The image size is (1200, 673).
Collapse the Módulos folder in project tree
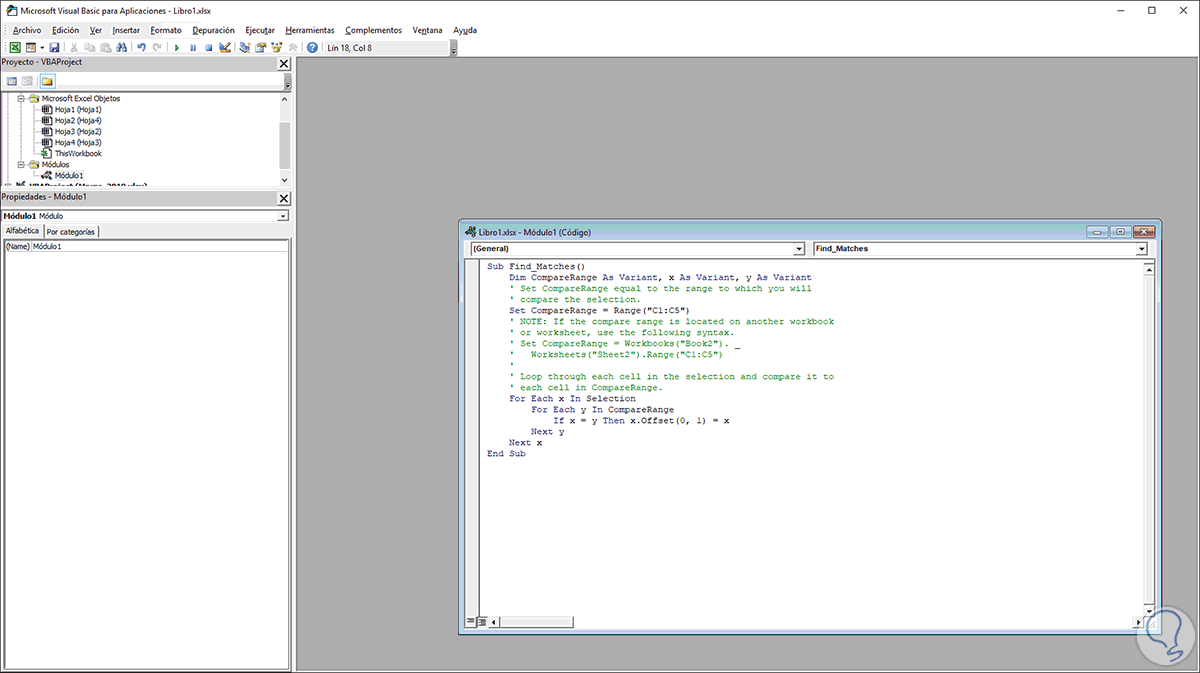pos(21,164)
